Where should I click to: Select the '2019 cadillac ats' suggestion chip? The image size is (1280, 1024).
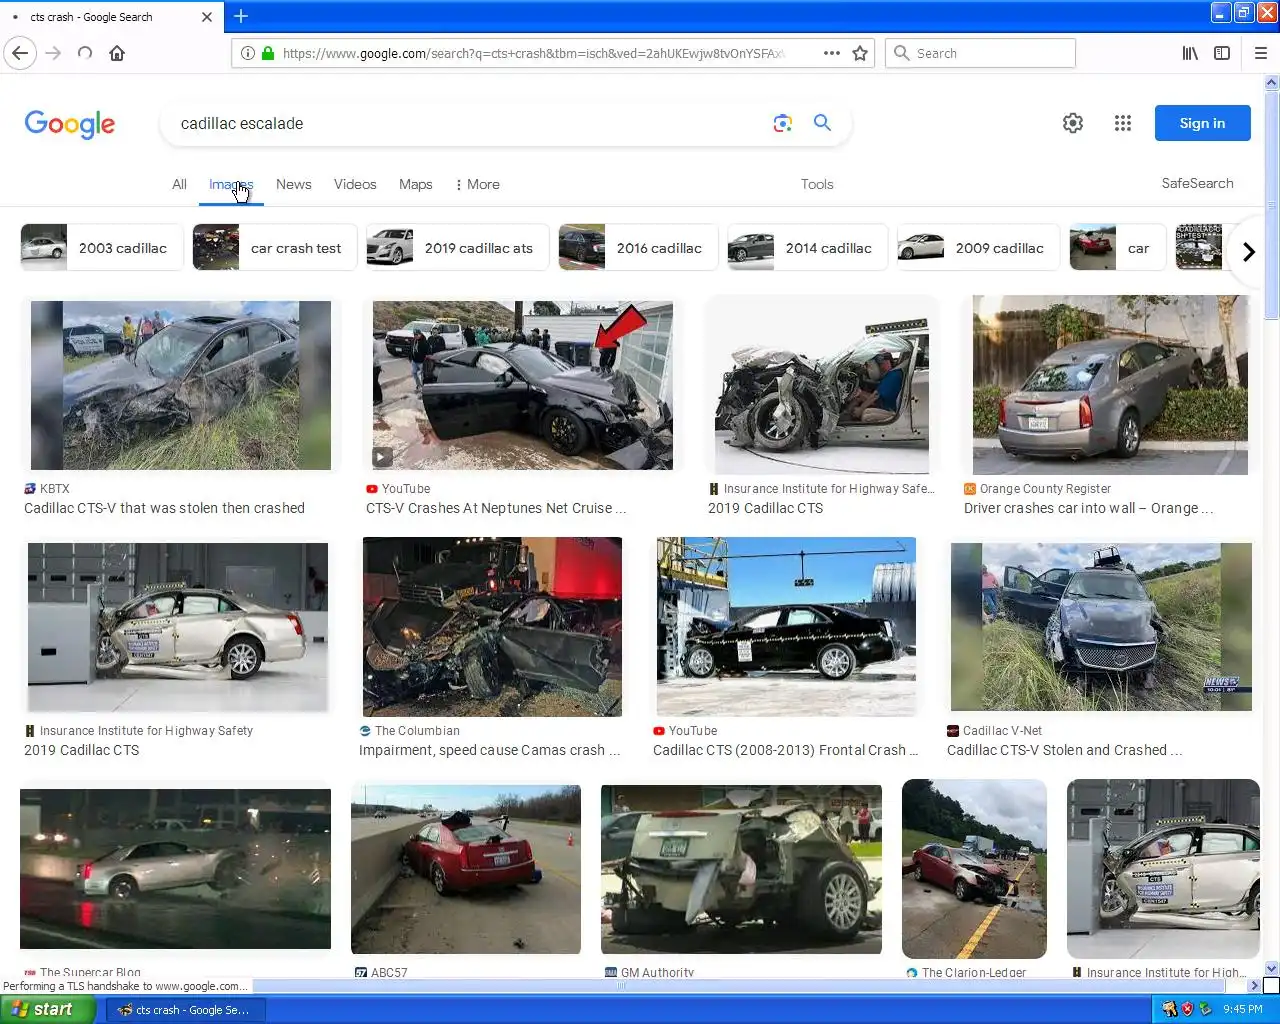(x=457, y=248)
